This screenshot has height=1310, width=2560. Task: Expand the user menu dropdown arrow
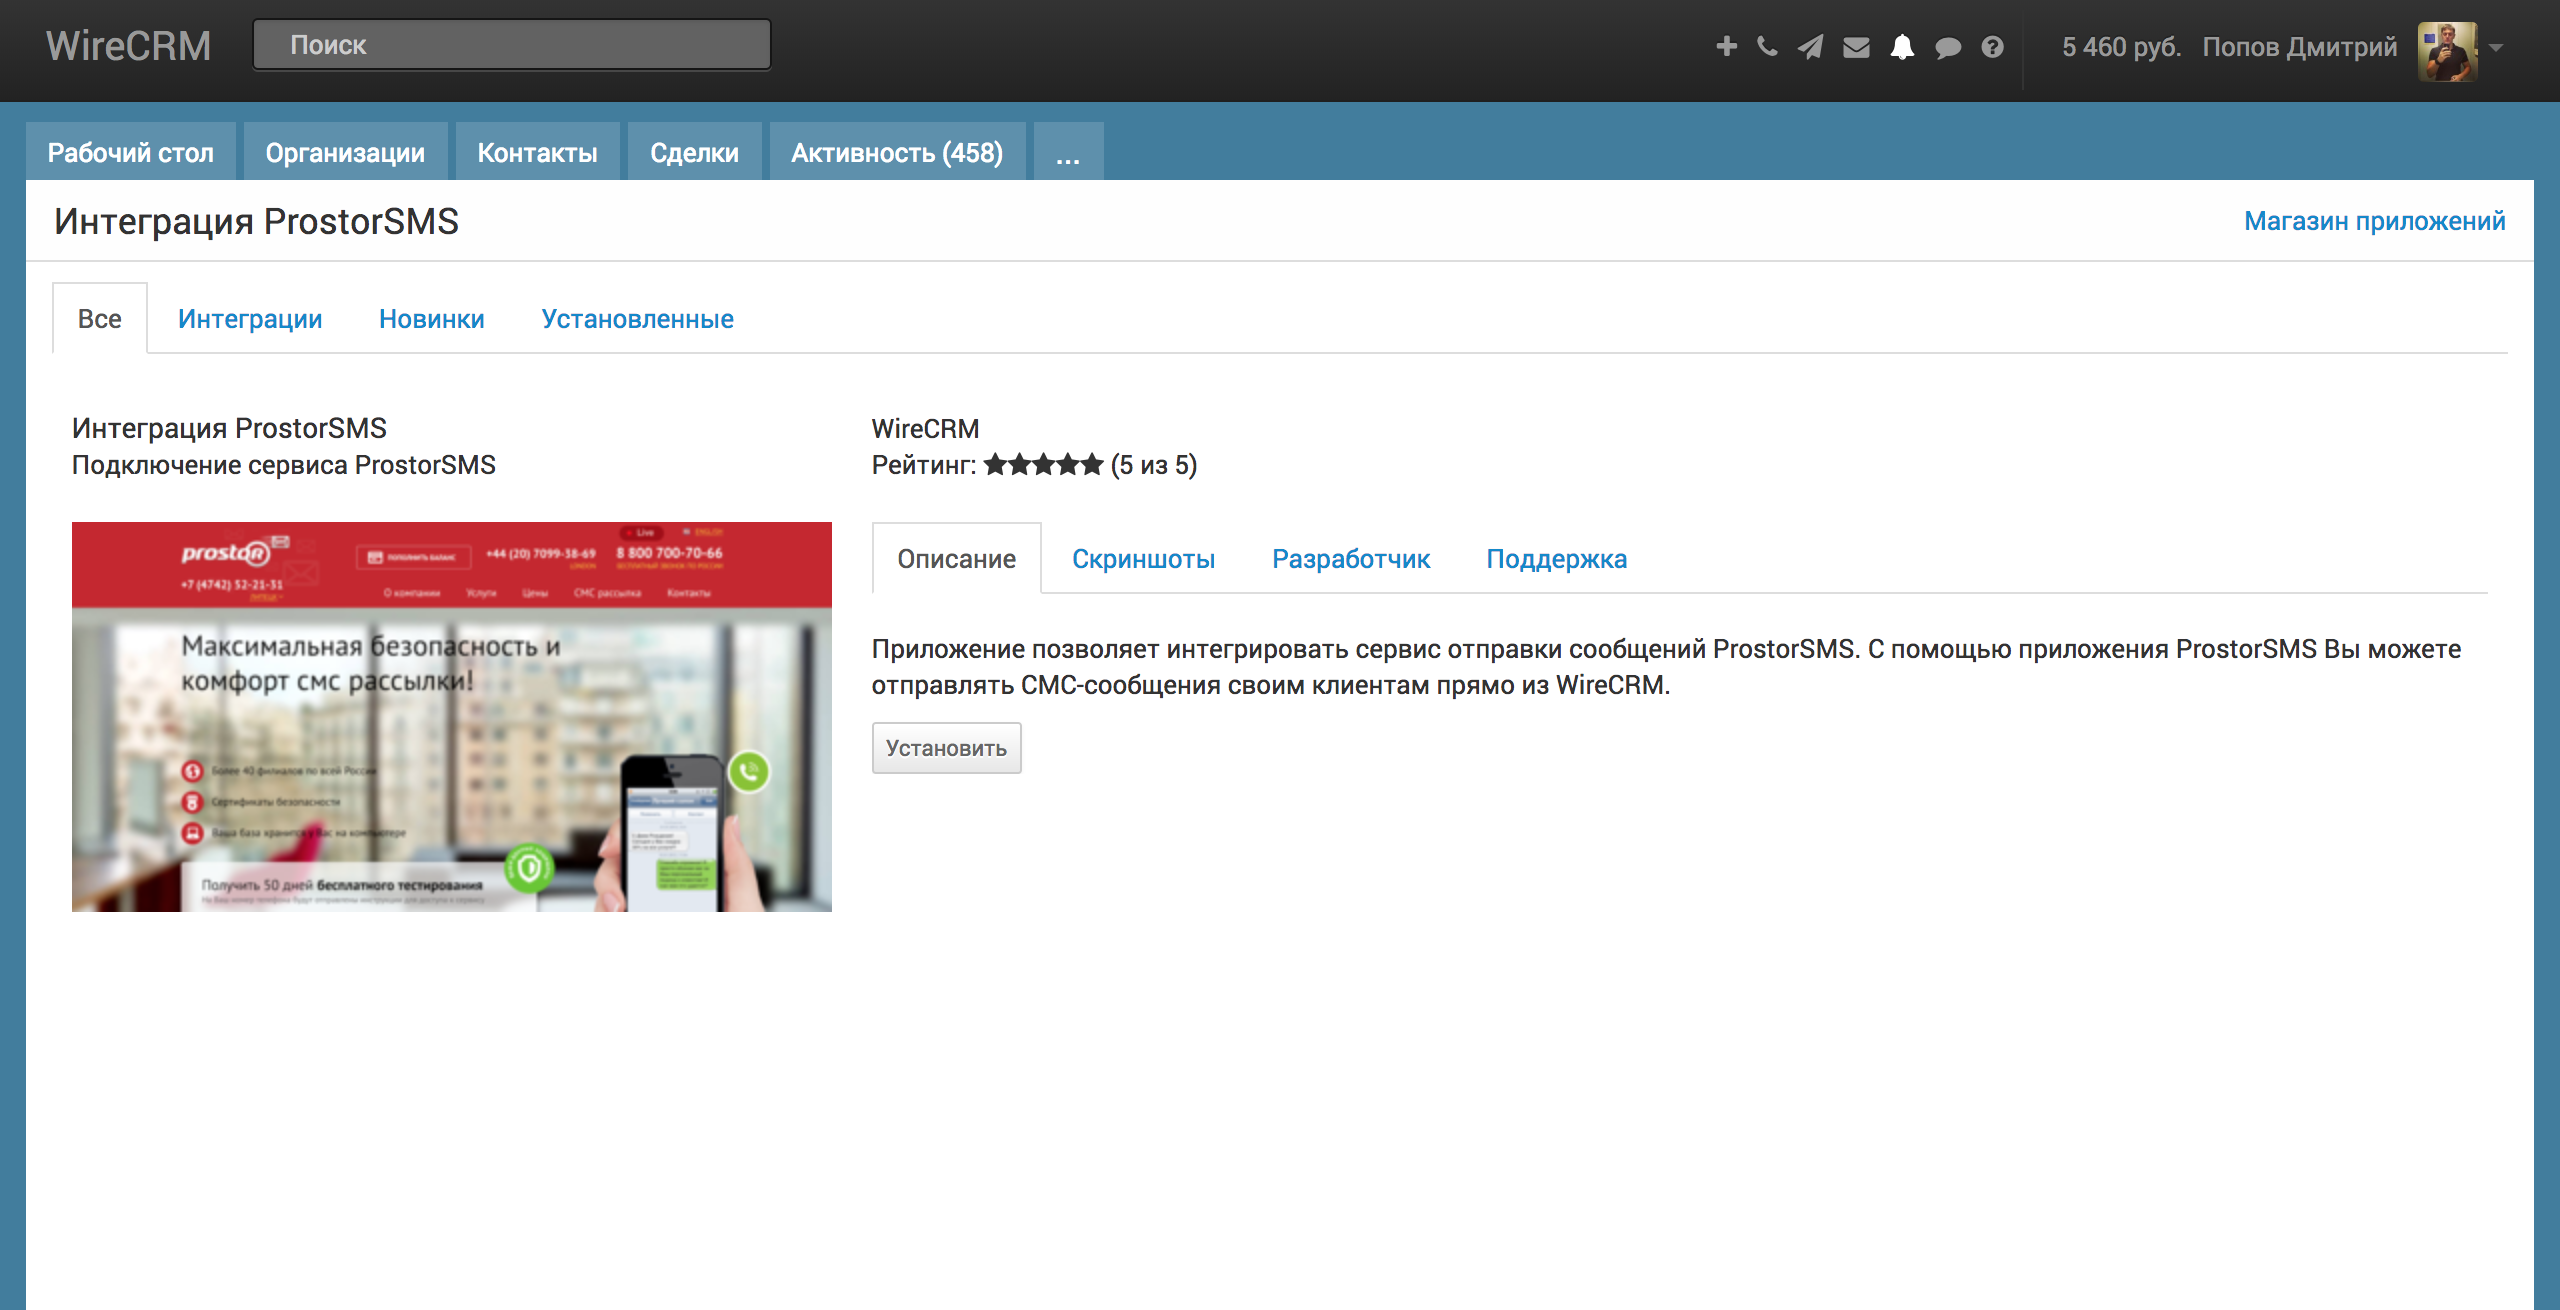tap(2496, 47)
